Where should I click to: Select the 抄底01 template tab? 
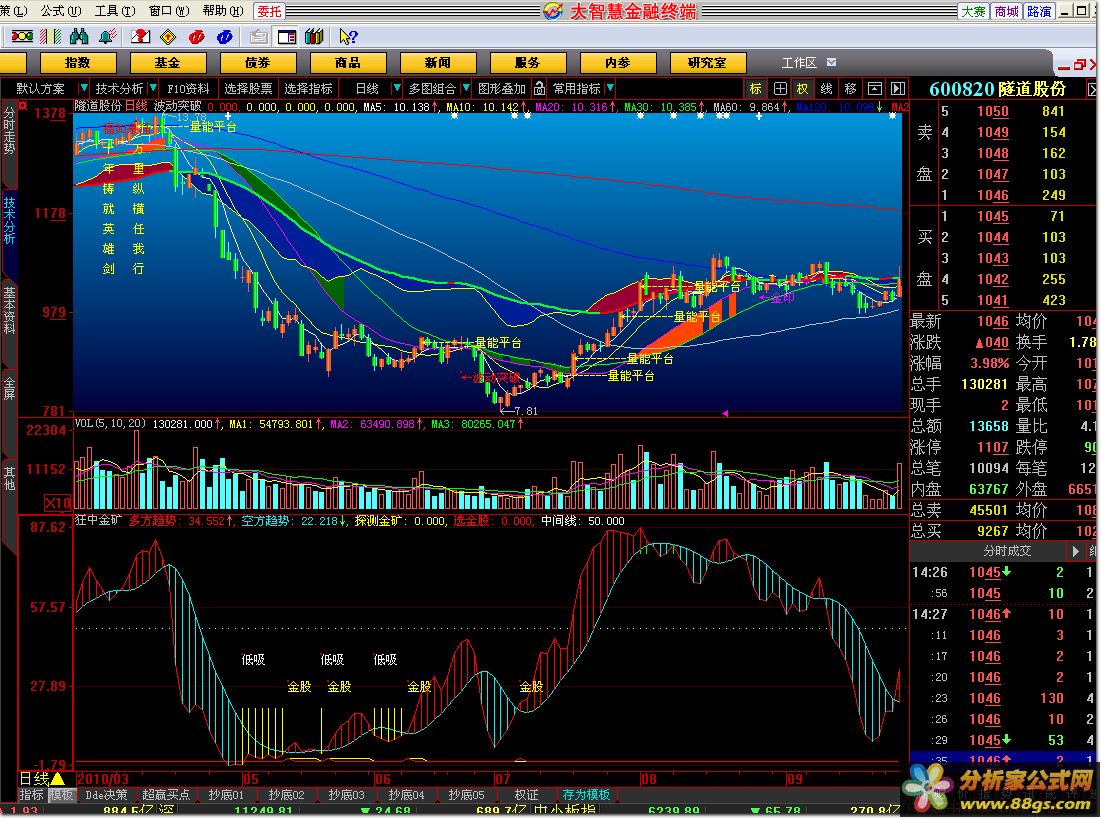point(226,794)
